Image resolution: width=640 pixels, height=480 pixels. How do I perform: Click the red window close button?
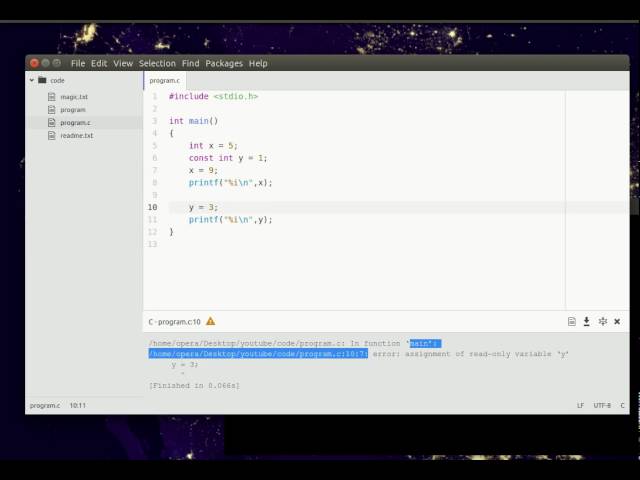pyautogui.click(x=34, y=63)
